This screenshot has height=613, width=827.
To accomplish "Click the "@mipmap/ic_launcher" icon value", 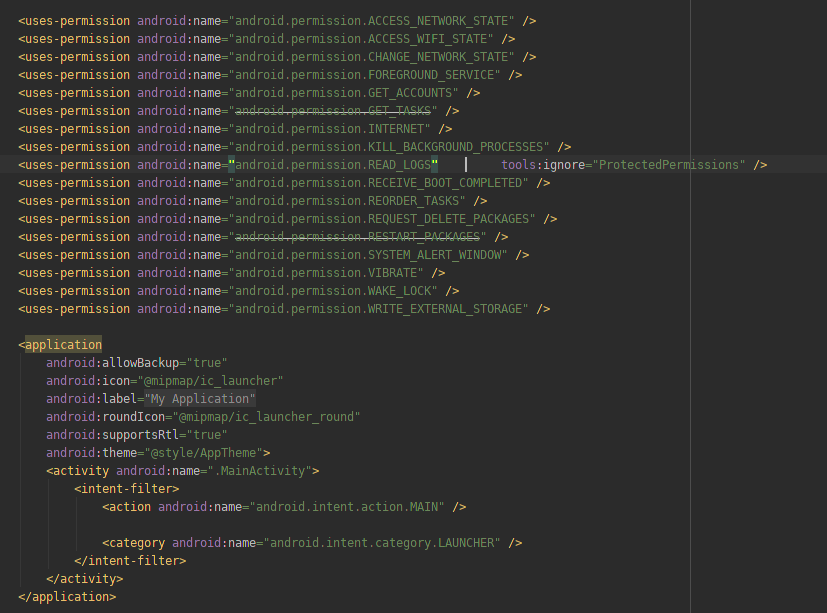I will pyautogui.click(x=210, y=380).
